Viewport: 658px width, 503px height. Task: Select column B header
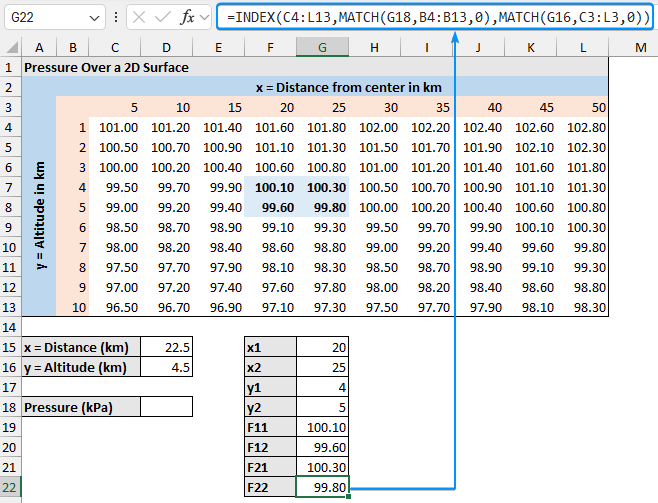[73, 47]
